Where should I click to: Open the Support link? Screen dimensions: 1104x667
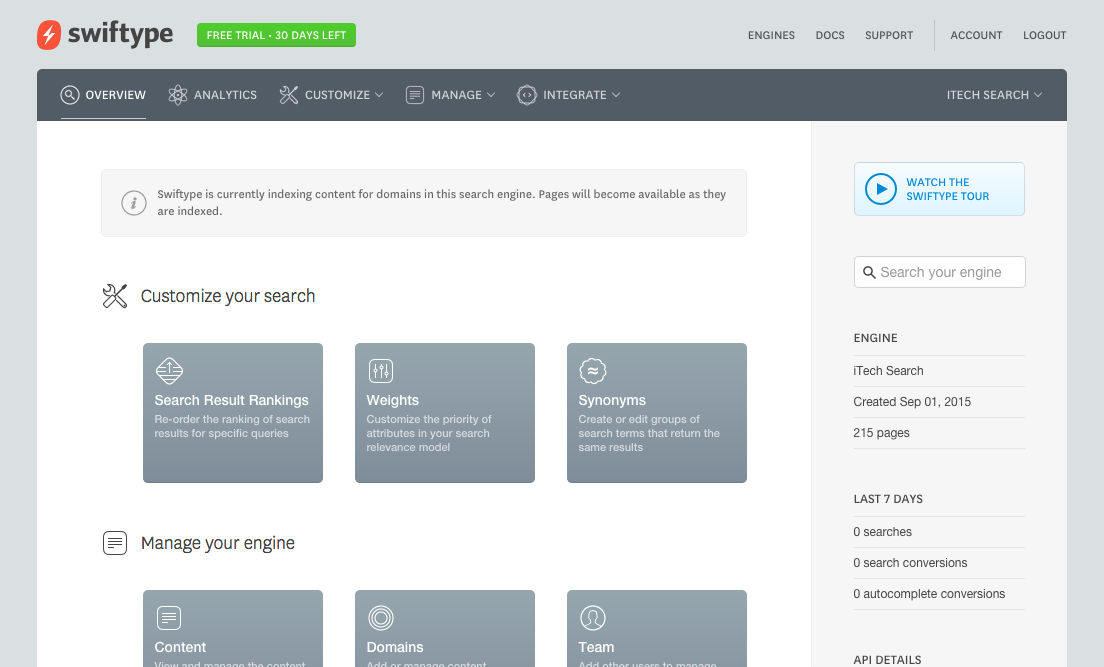[x=889, y=35]
